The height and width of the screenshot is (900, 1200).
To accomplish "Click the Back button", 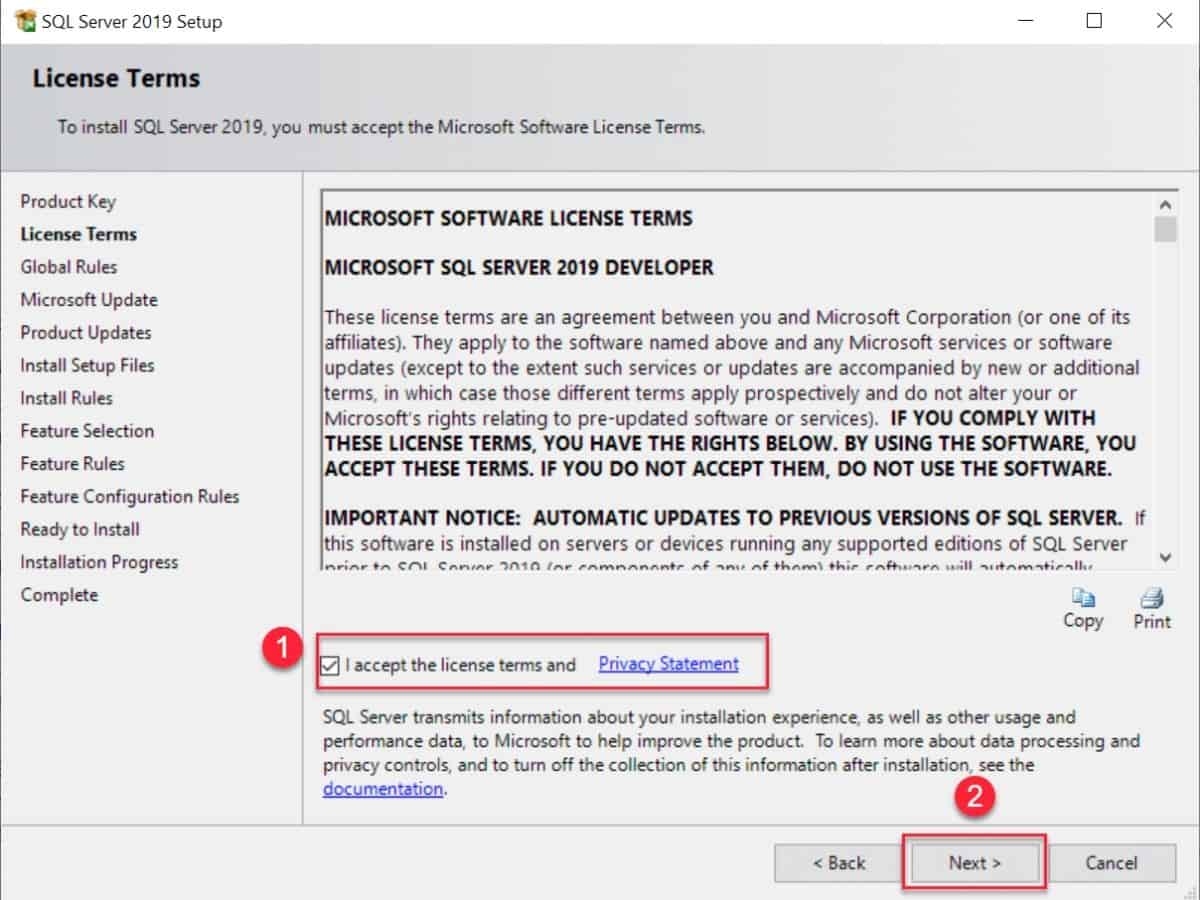I will (839, 863).
